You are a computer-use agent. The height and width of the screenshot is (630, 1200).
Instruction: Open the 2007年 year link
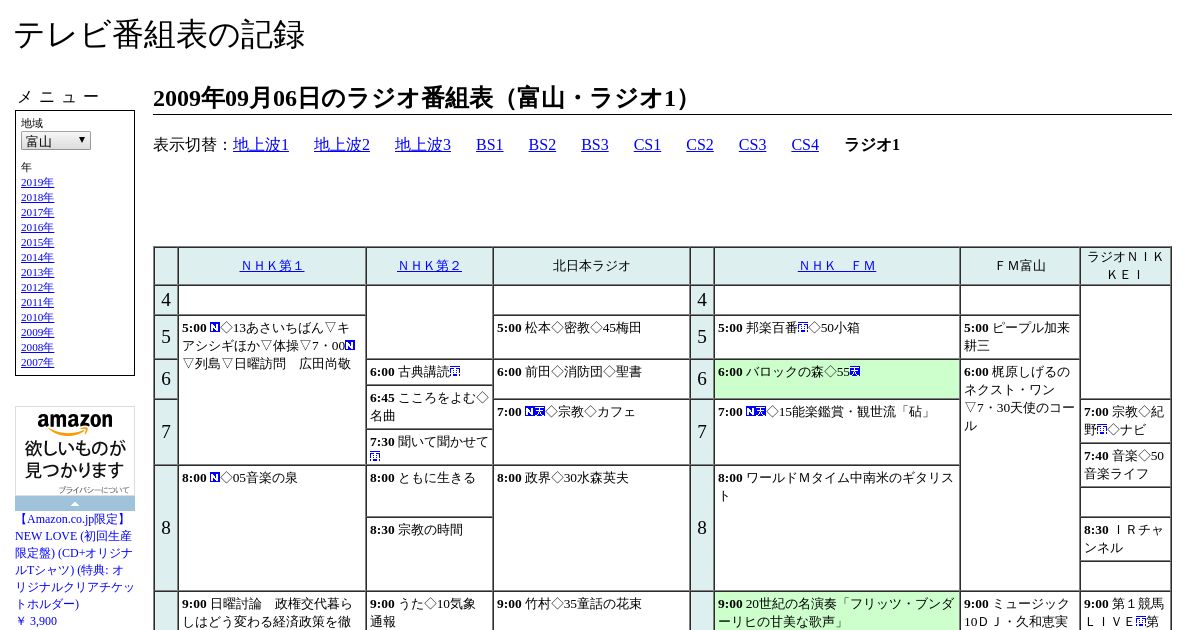[37, 362]
